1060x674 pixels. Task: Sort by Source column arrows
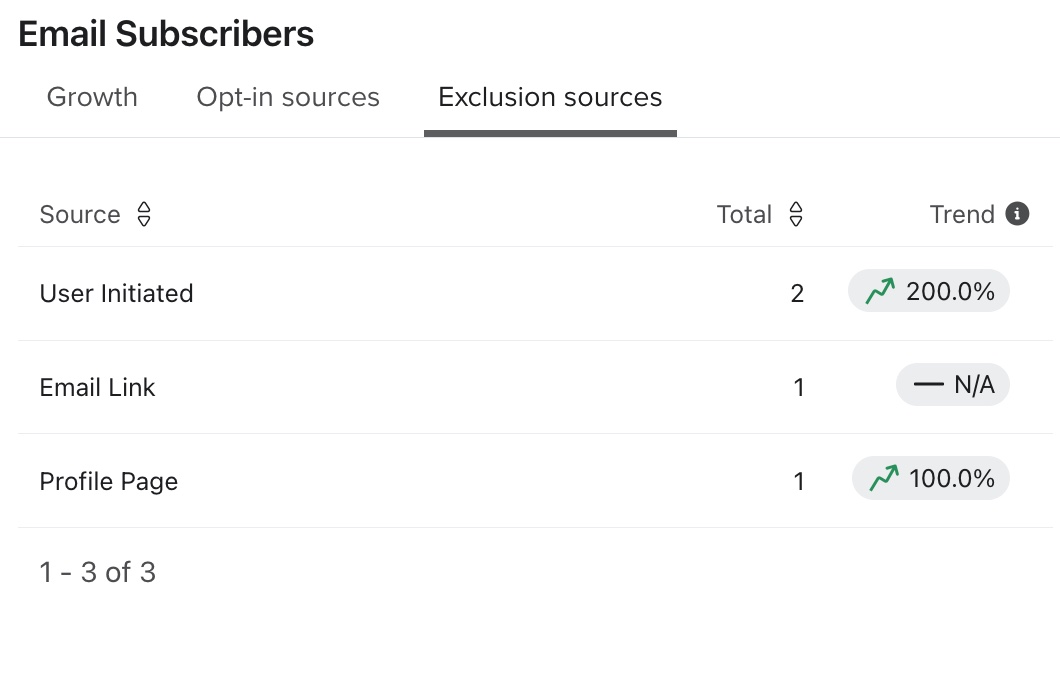point(144,214)
